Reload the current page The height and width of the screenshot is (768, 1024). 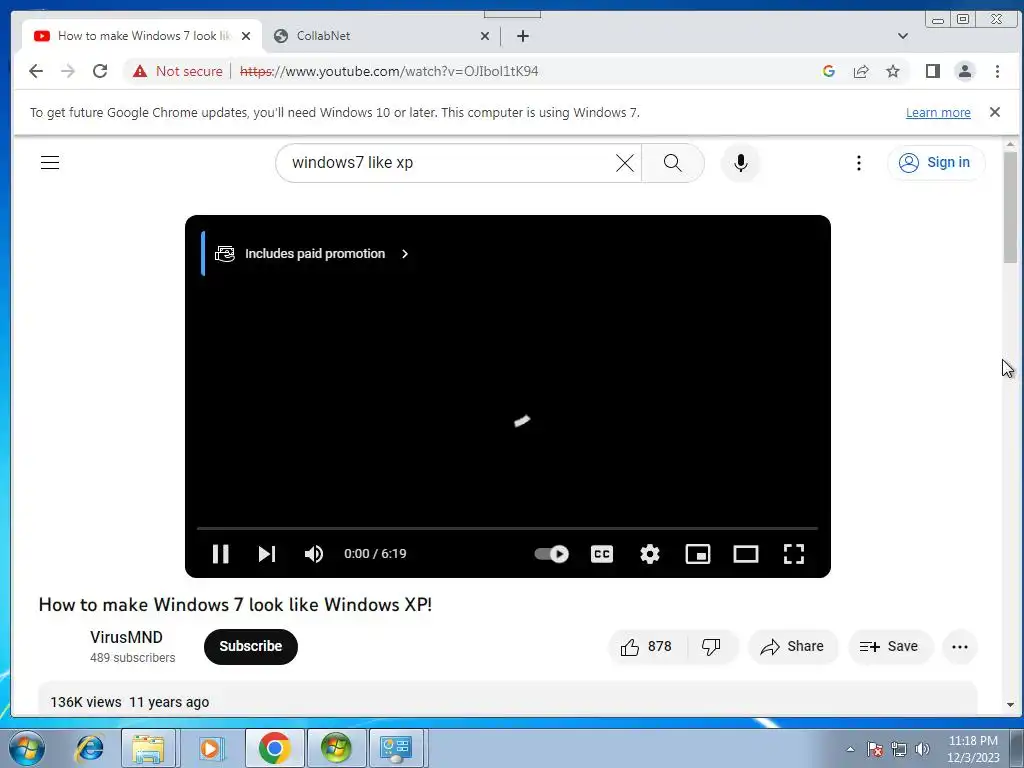[x=100, y=71]
